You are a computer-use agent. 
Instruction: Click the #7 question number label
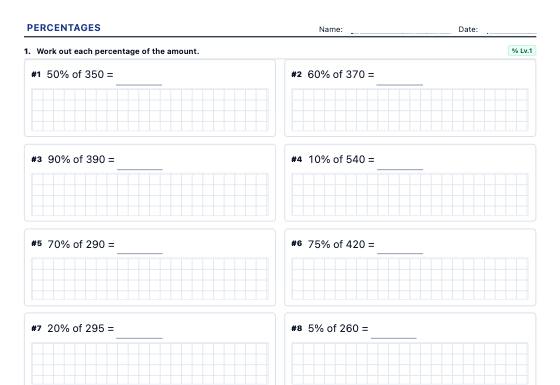coord(36,328)
